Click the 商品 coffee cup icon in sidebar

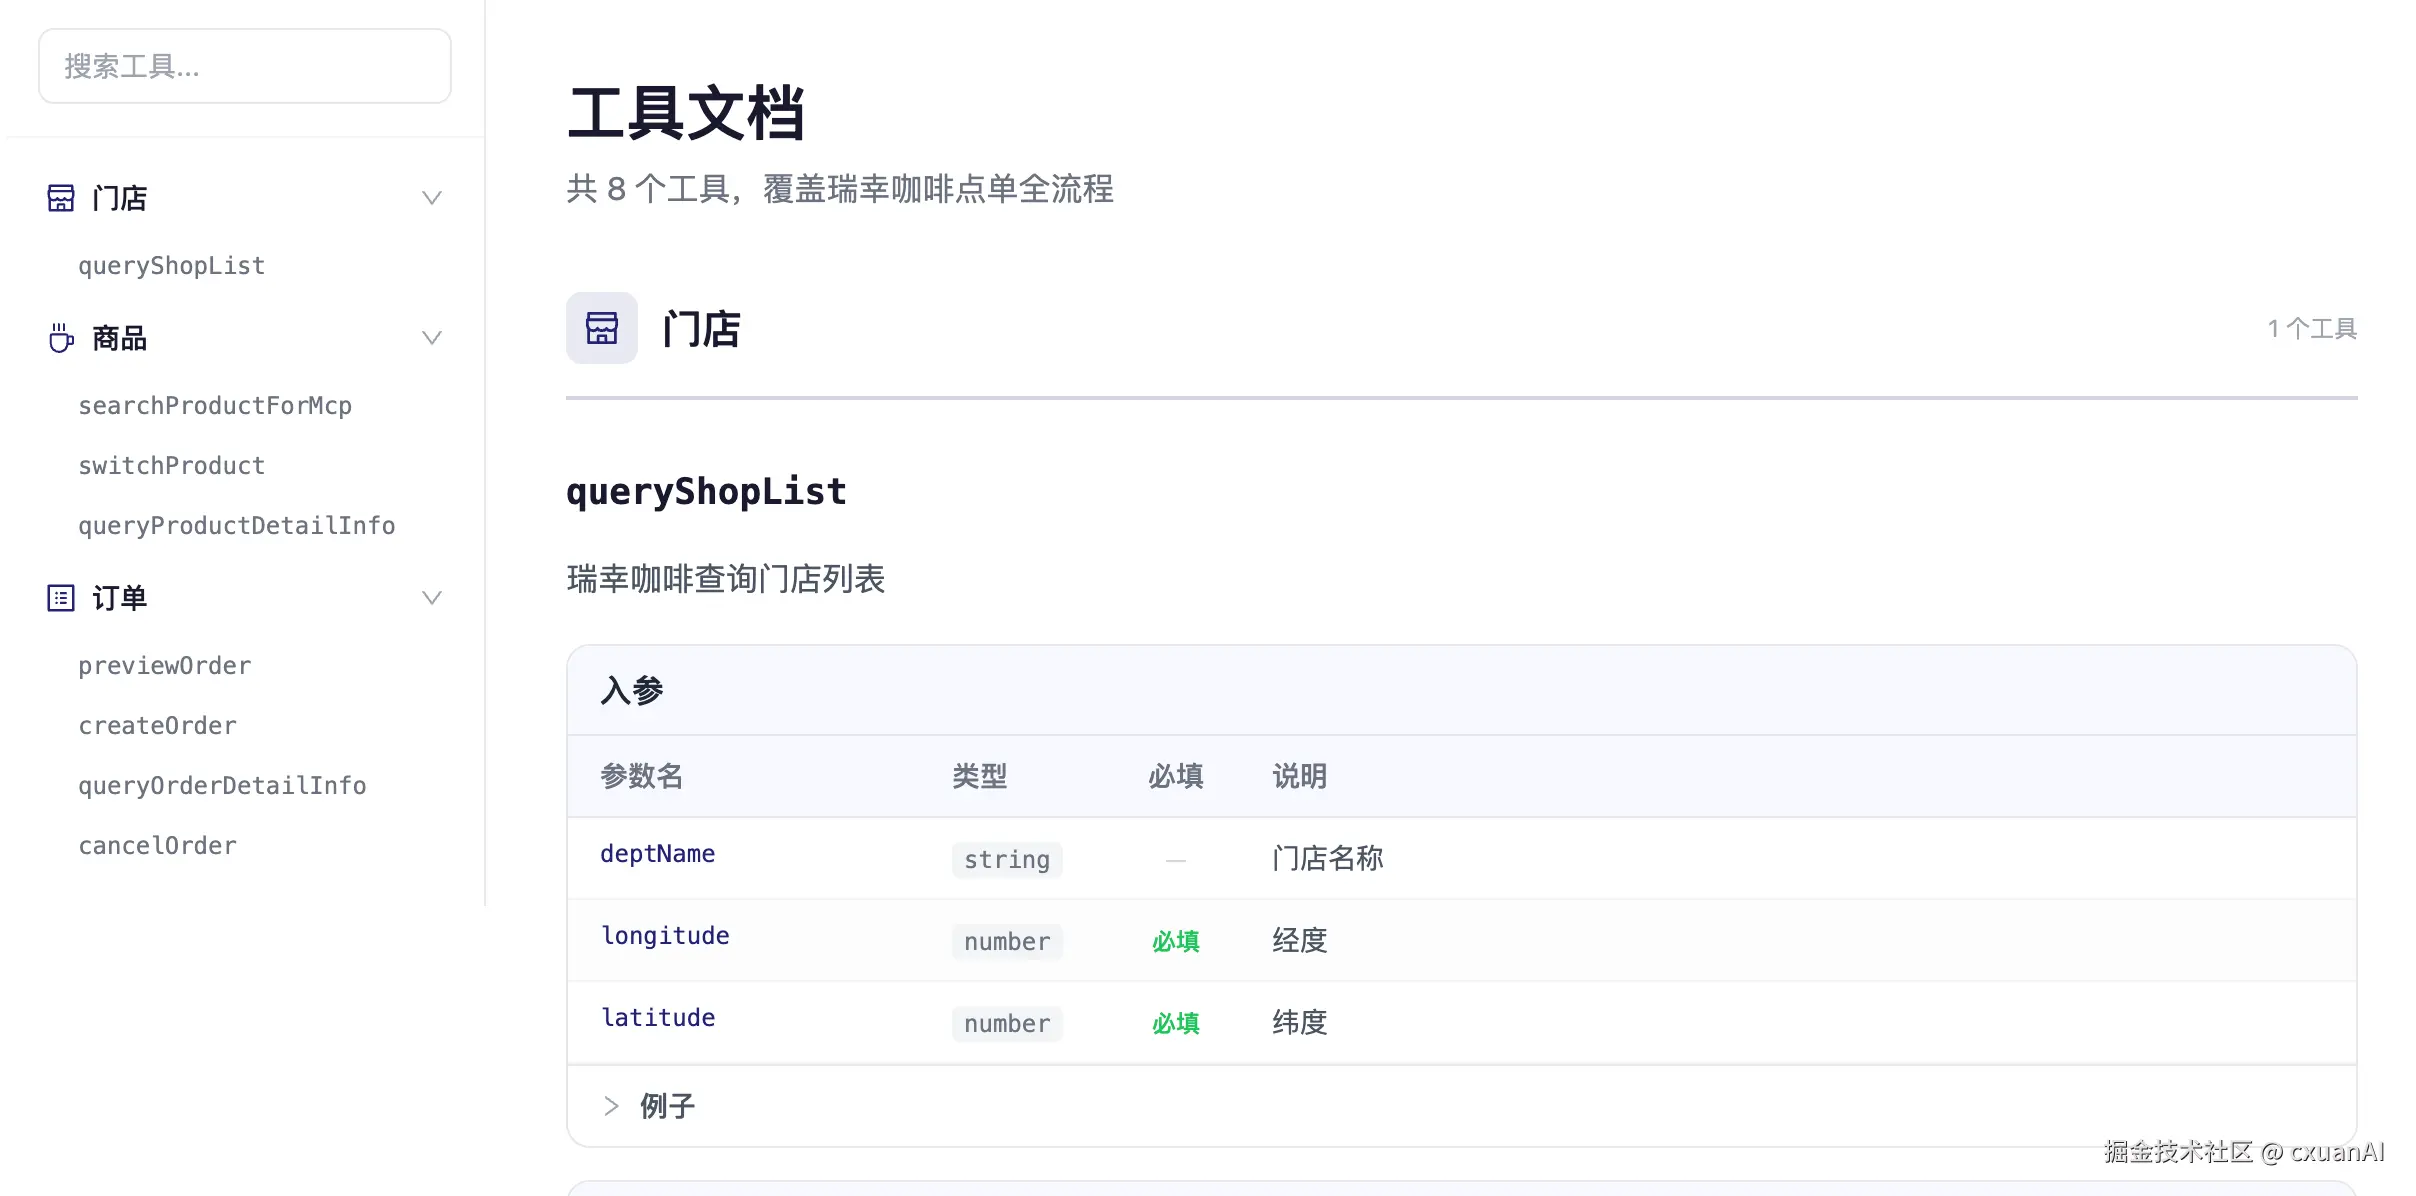coord(61,338)
